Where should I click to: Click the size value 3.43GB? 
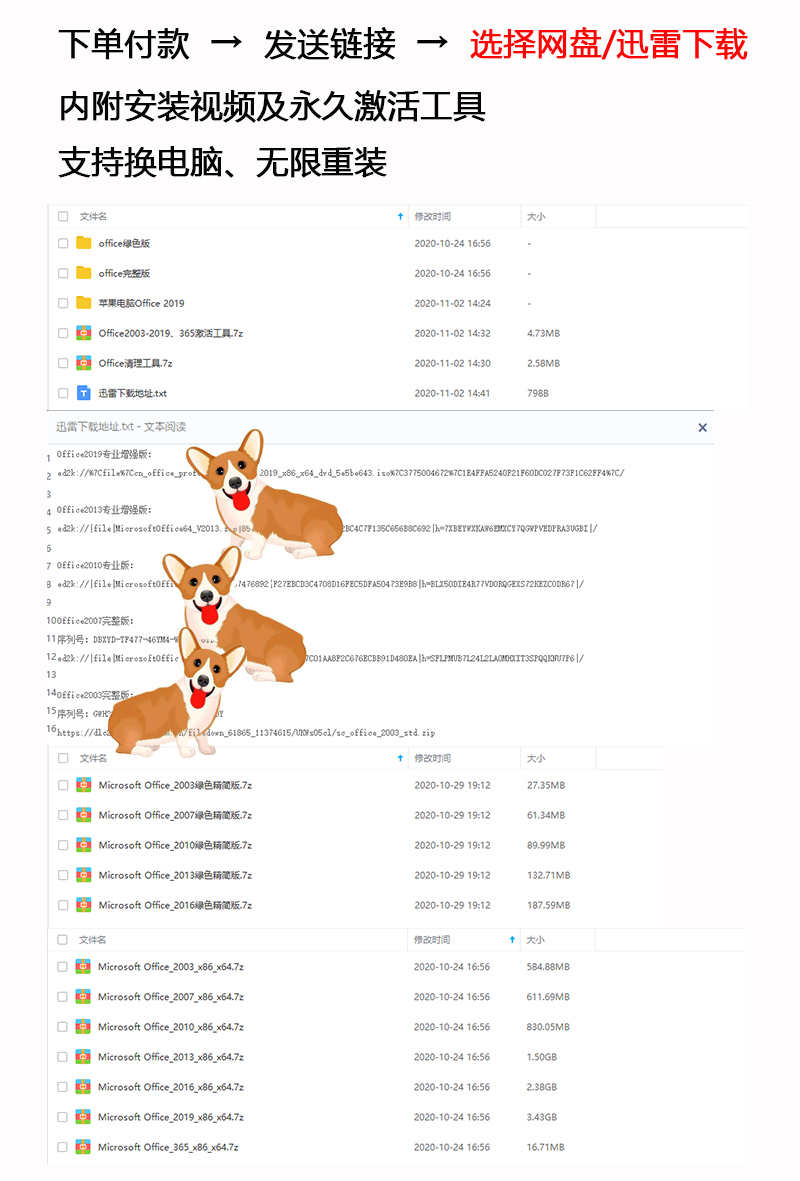pyautogui.click(x=542, y=1117)
